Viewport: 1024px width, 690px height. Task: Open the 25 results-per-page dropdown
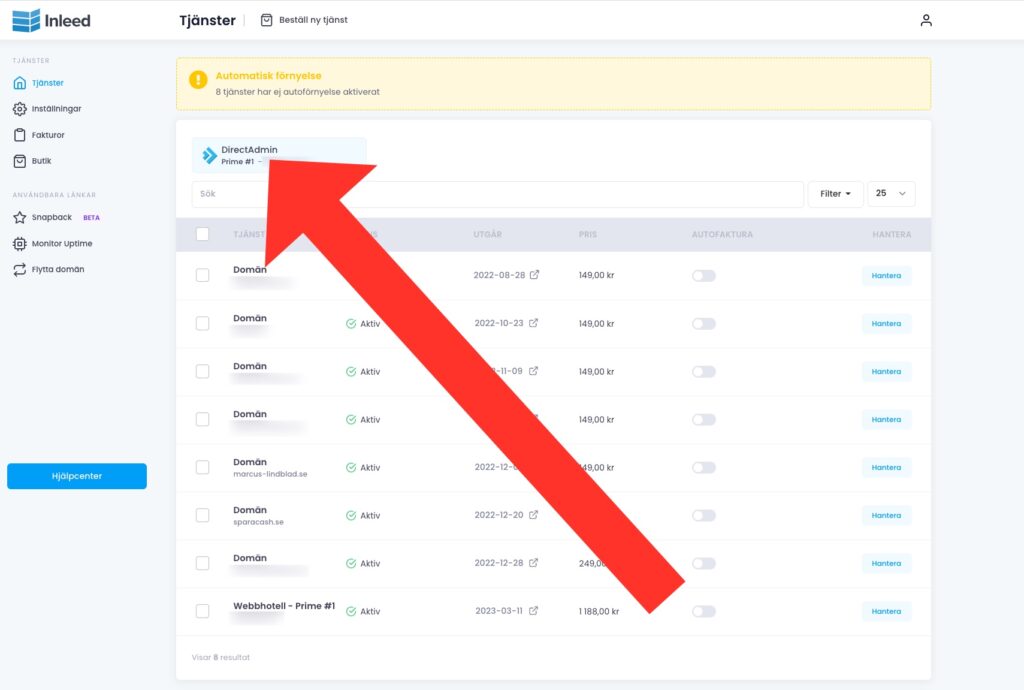coord(891,194)
